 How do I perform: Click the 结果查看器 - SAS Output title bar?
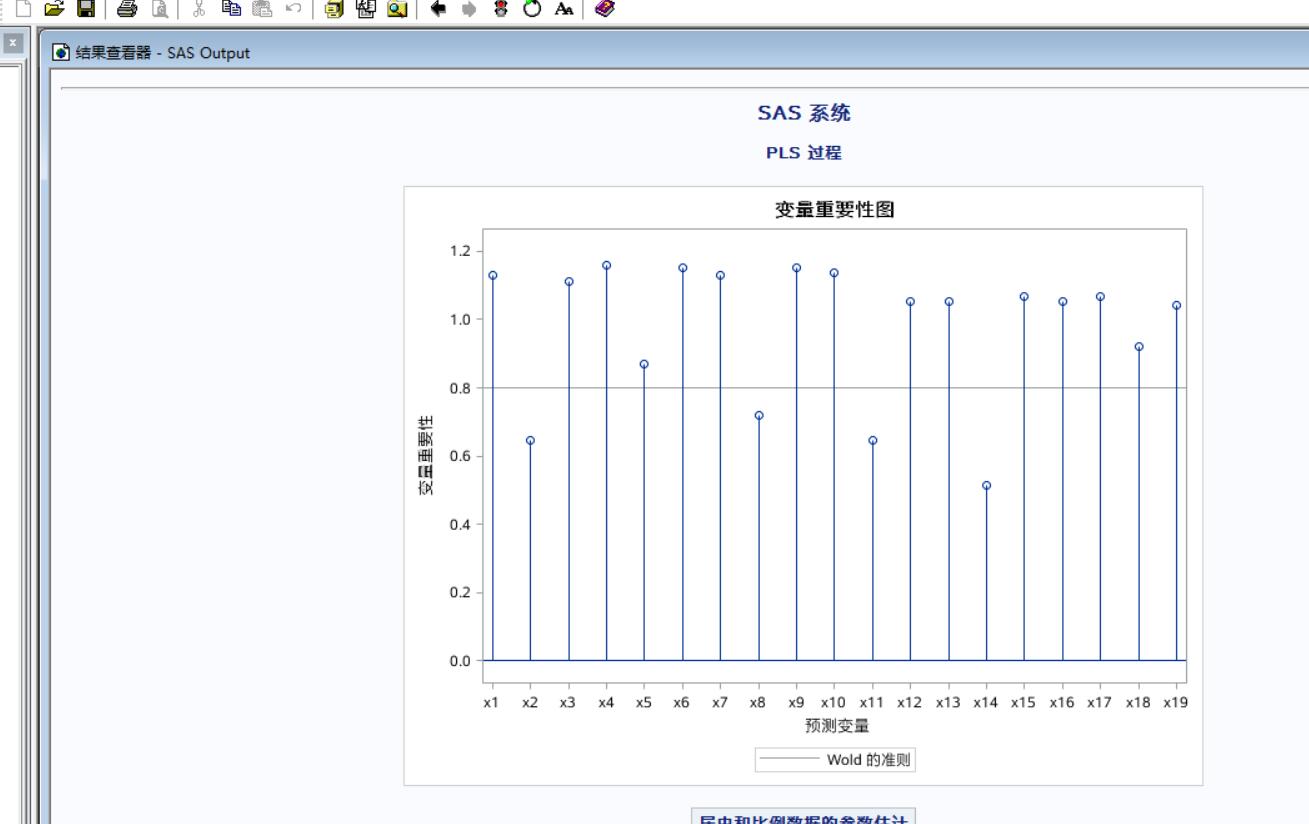pos(676,52)
